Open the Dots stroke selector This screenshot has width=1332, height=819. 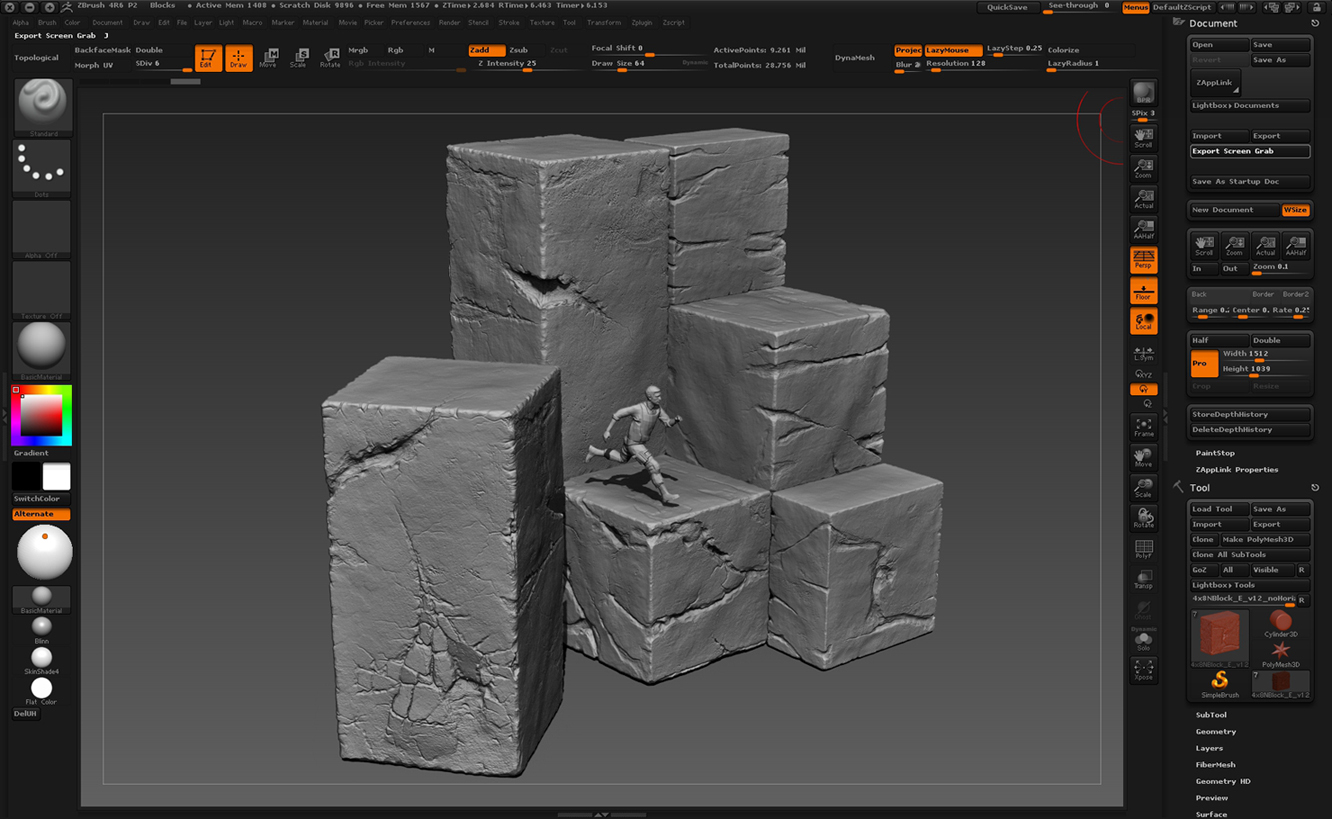tap(42, 167)
